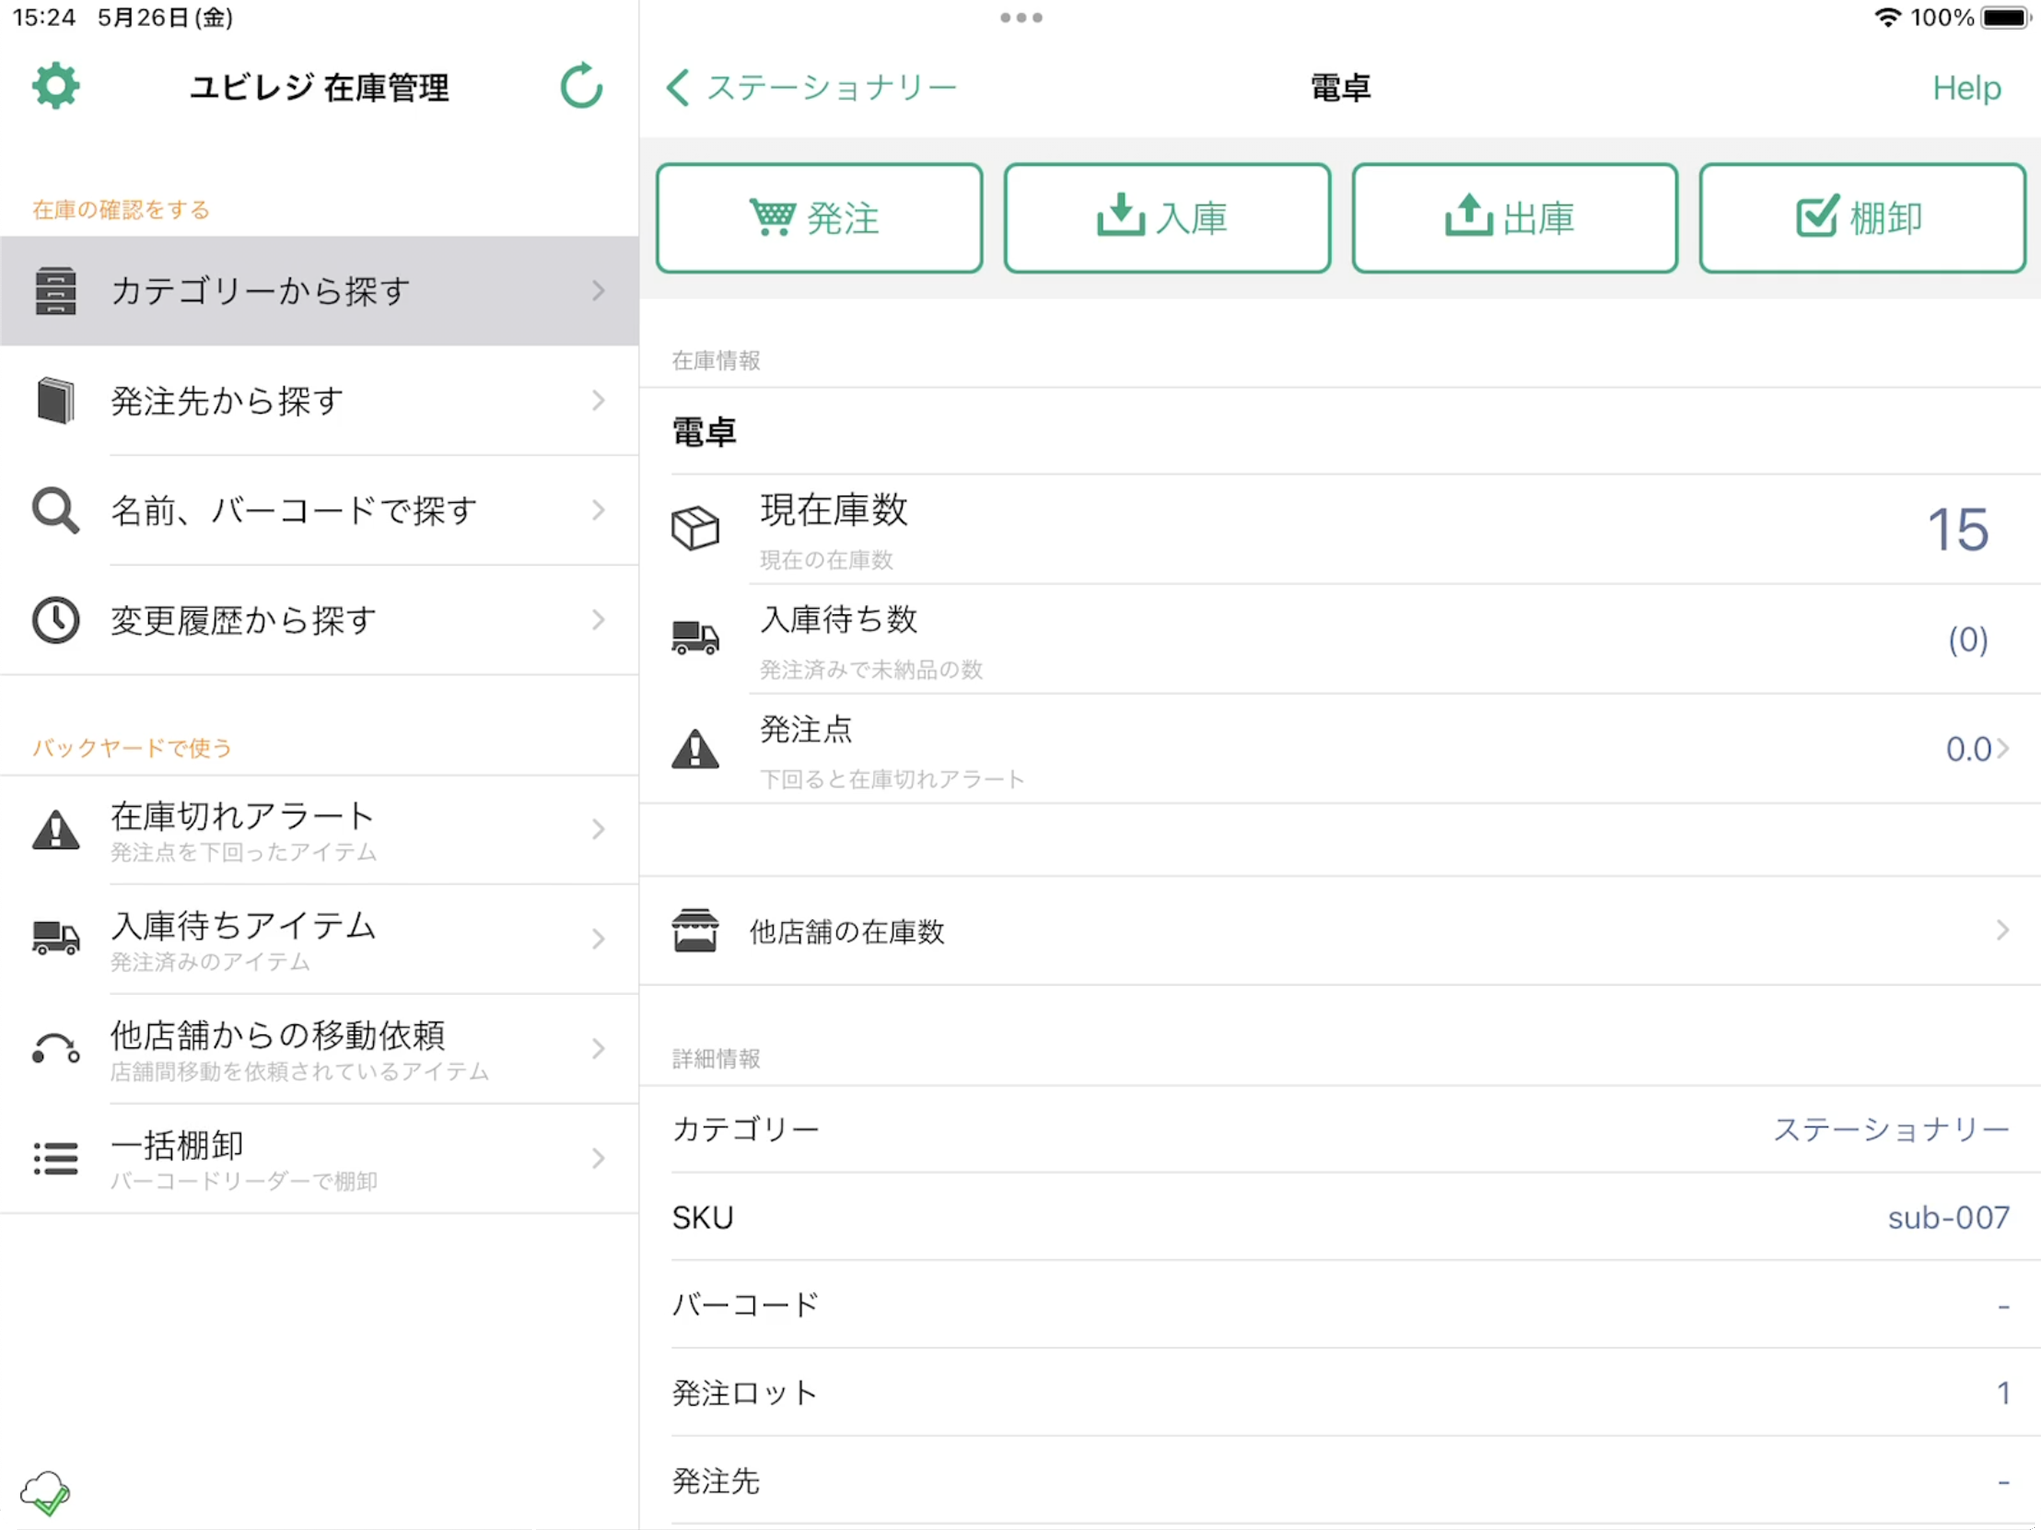
Task: Expand chevron on 発注先から探す row
Action: [598, 401]
